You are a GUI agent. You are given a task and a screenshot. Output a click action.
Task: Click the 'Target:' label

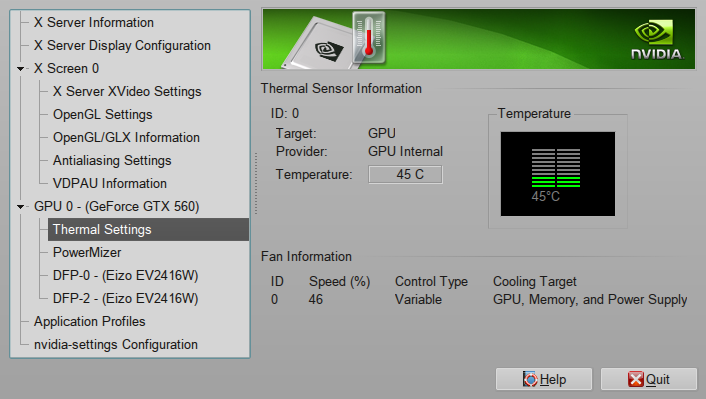coord(296,133)
